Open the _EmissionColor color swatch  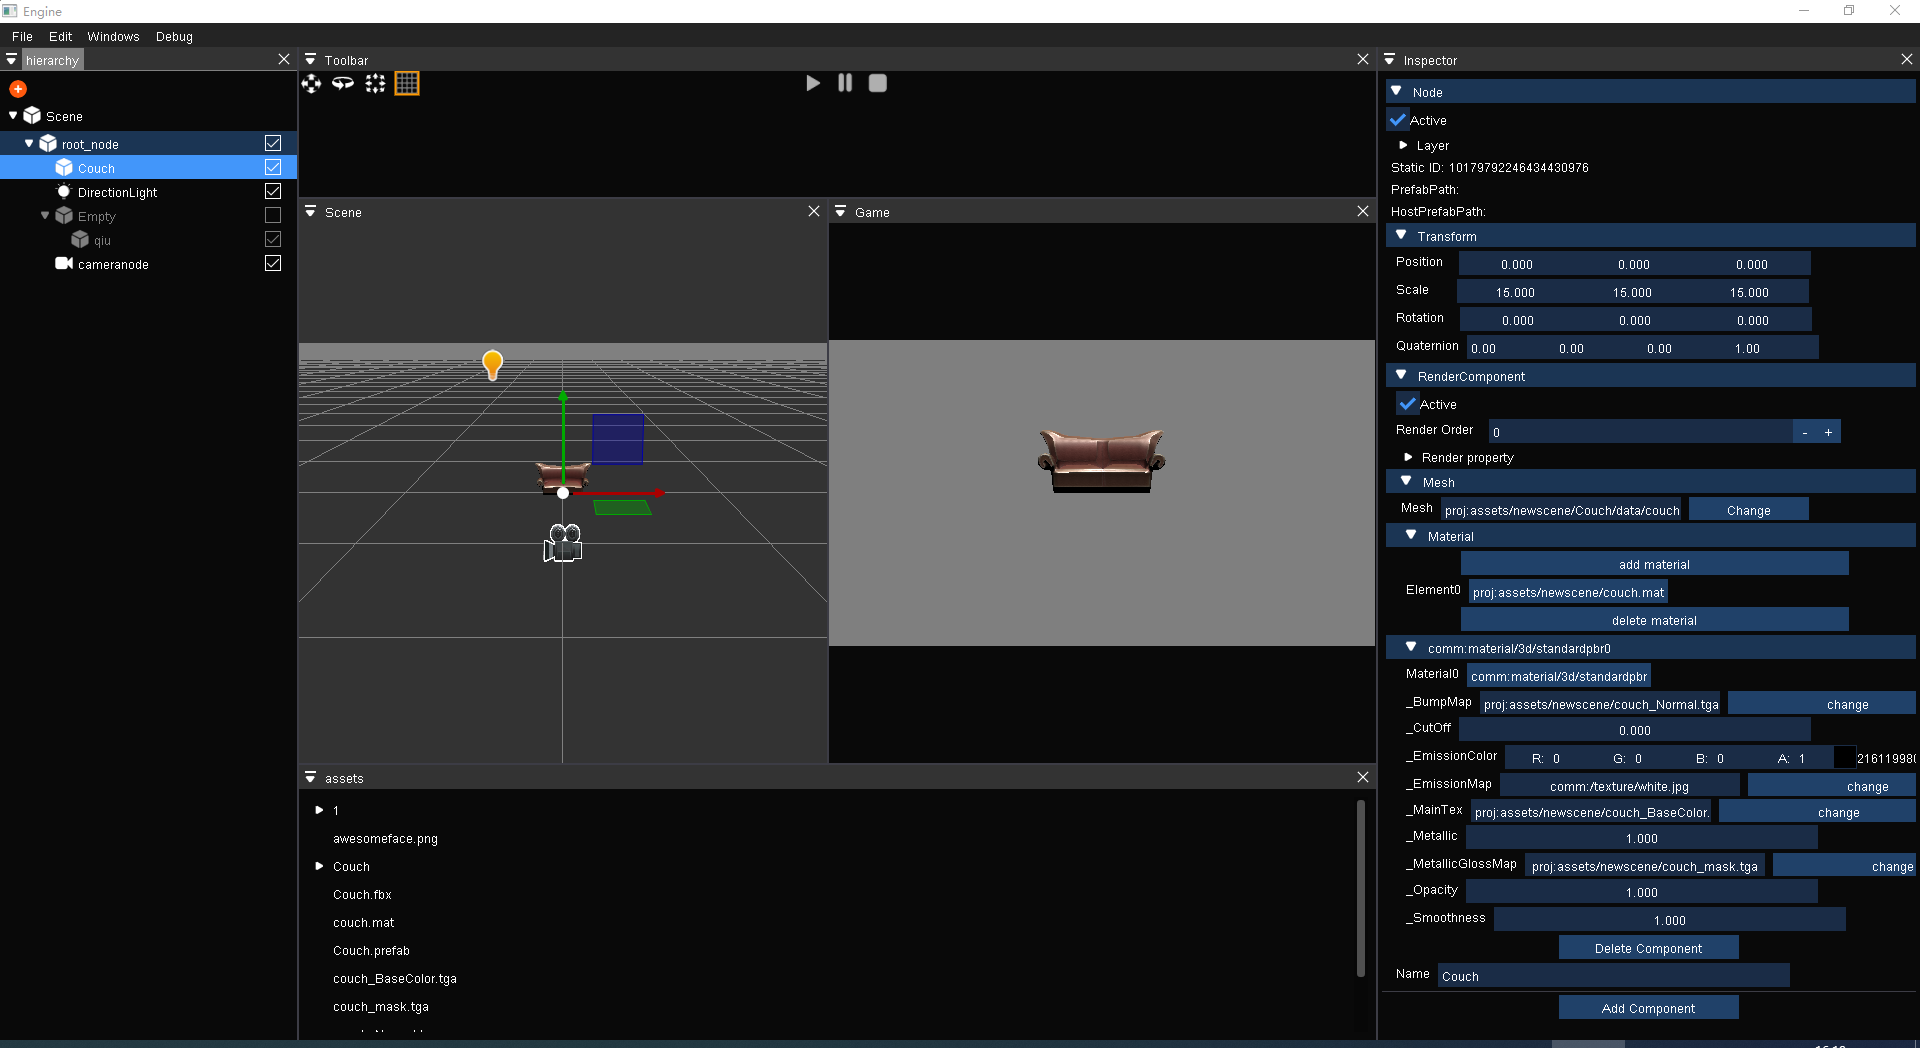click(1844, 758)
